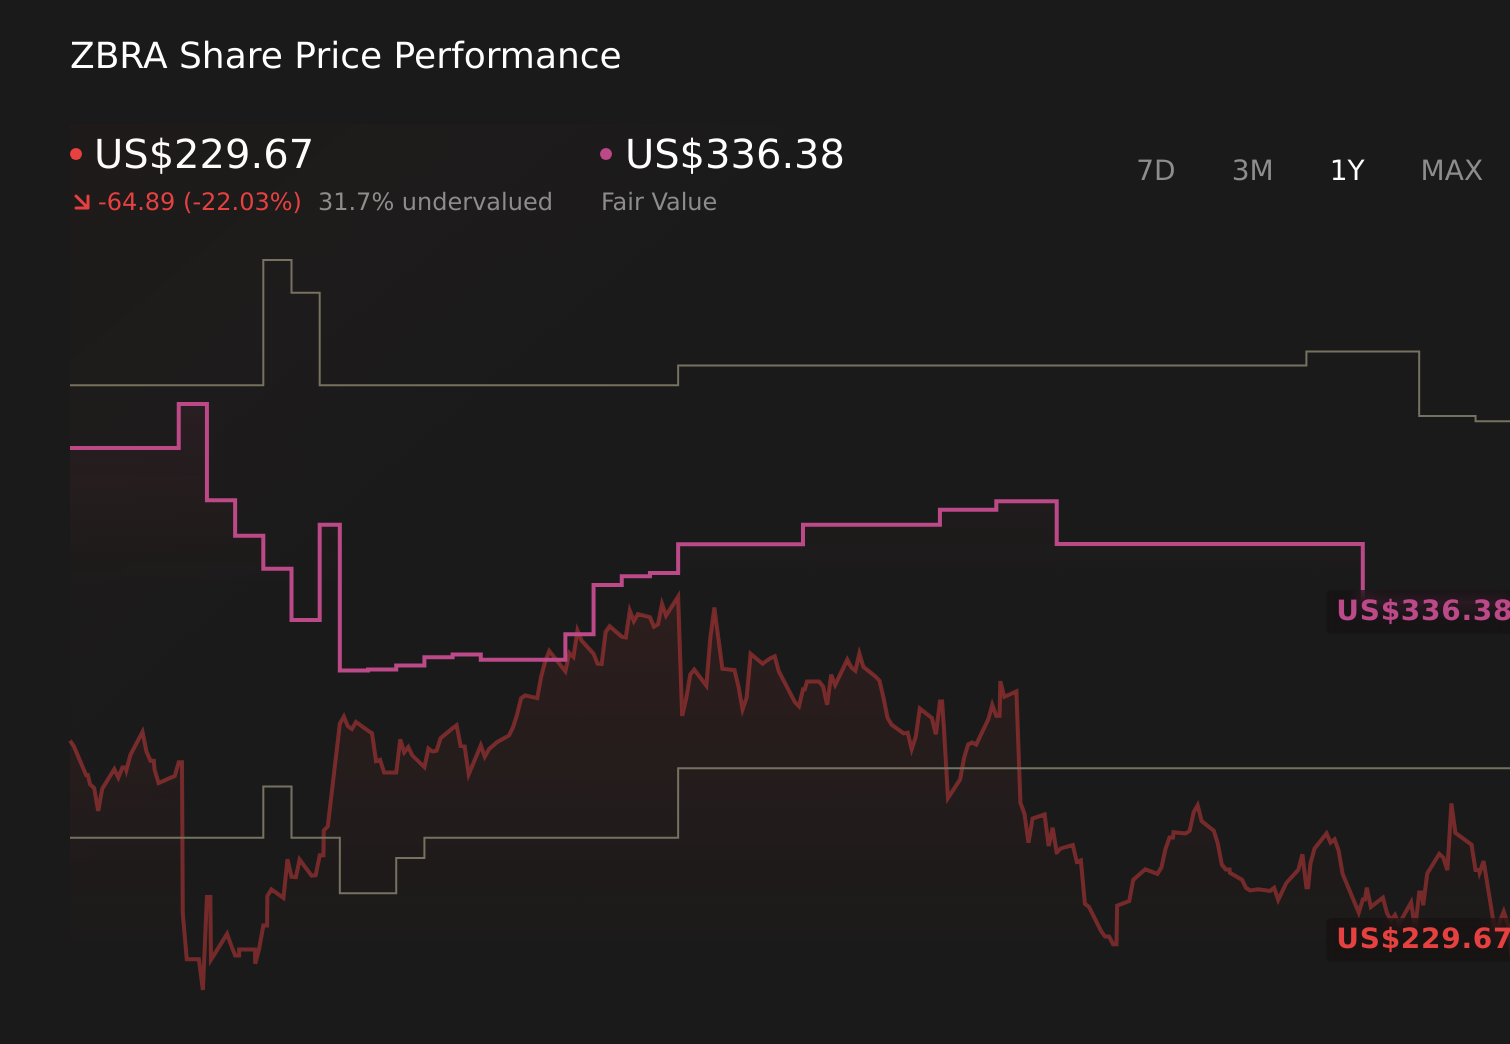
Task: Click the US$336.38 fair value heading
Action: [734, 155]
